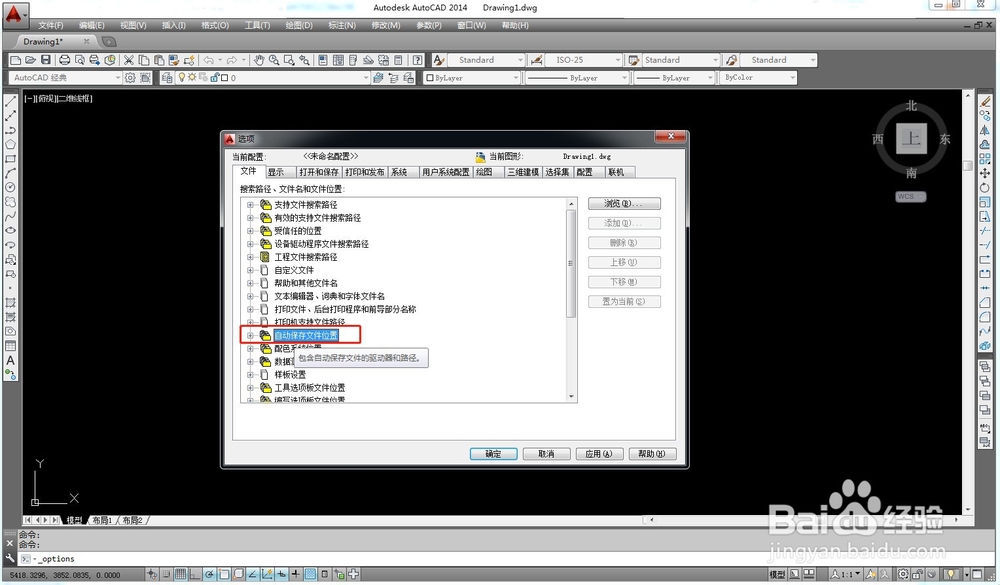Click the Undo arrow icon
Screen dimensions: 1000x585
click(209, 60)
